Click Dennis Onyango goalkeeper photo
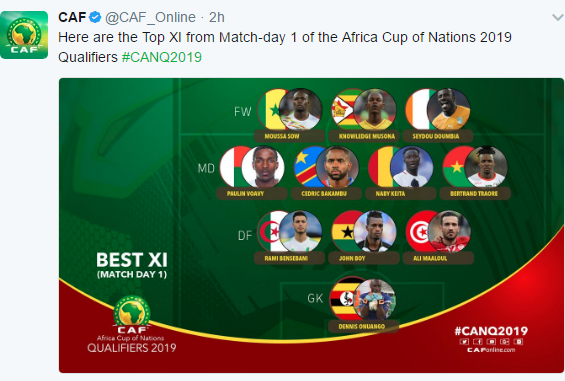Screen dimensions: 565x381 [375, 299]
